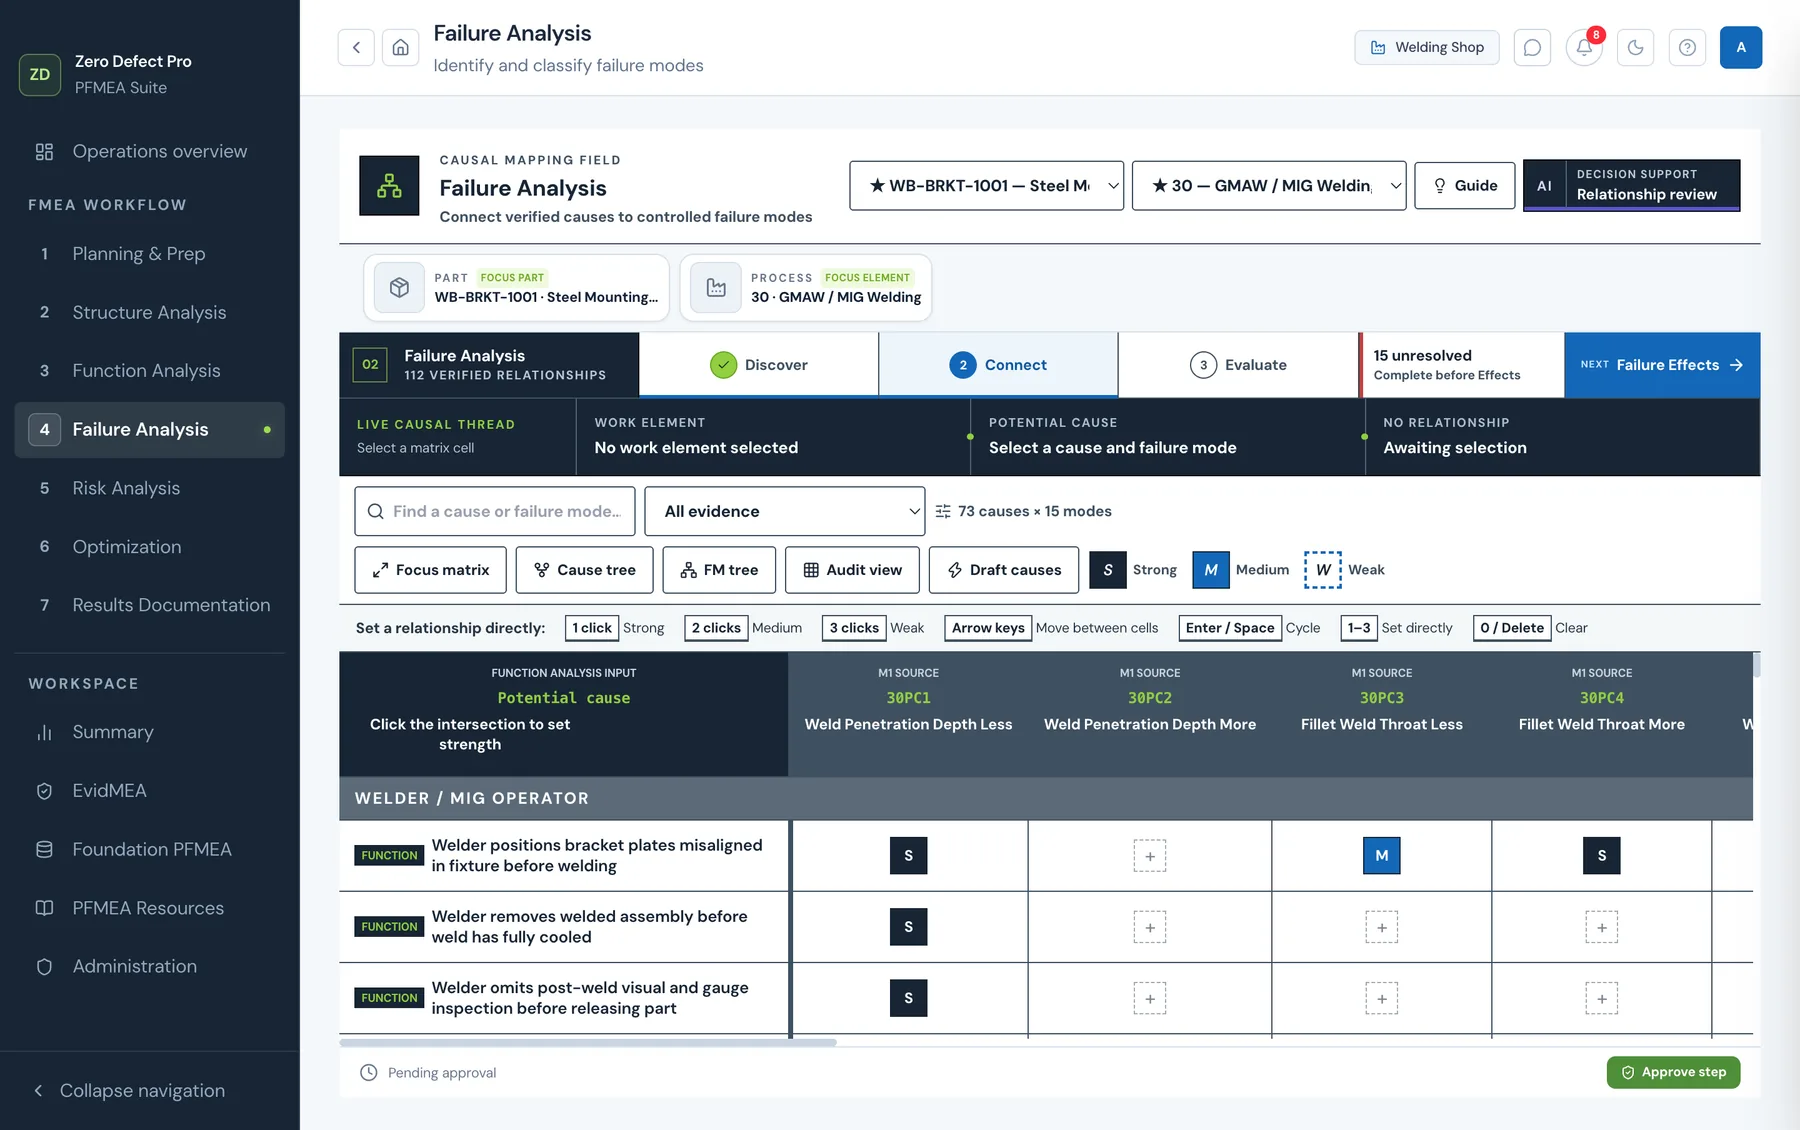Click the horizontal scrollbar below the matrix
The image size is (1800, 1130).
[x=588, y=1042]
